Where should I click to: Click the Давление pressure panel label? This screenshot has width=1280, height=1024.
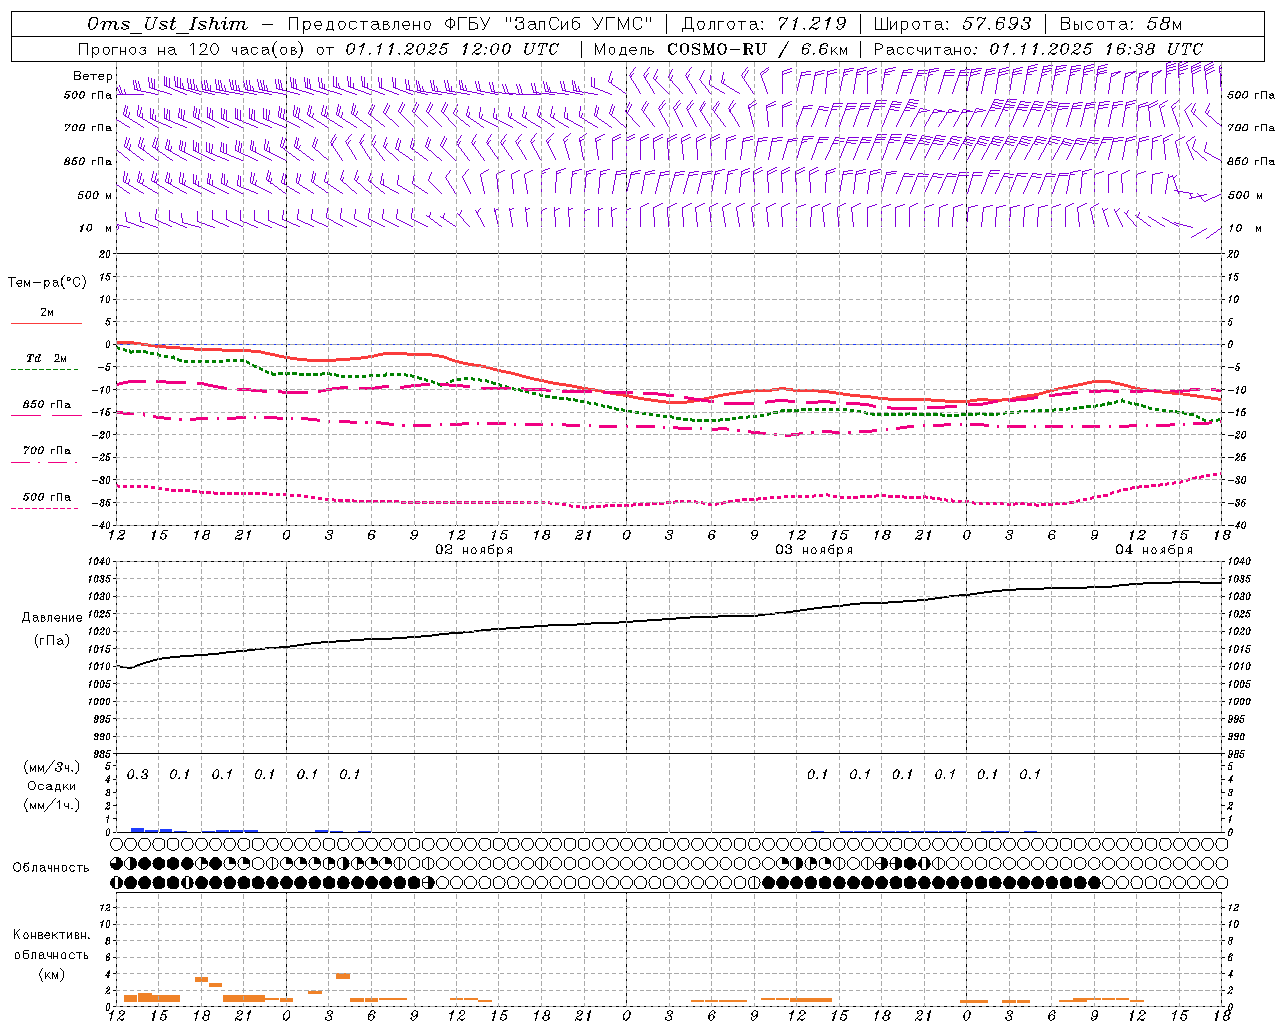point(52,618)
